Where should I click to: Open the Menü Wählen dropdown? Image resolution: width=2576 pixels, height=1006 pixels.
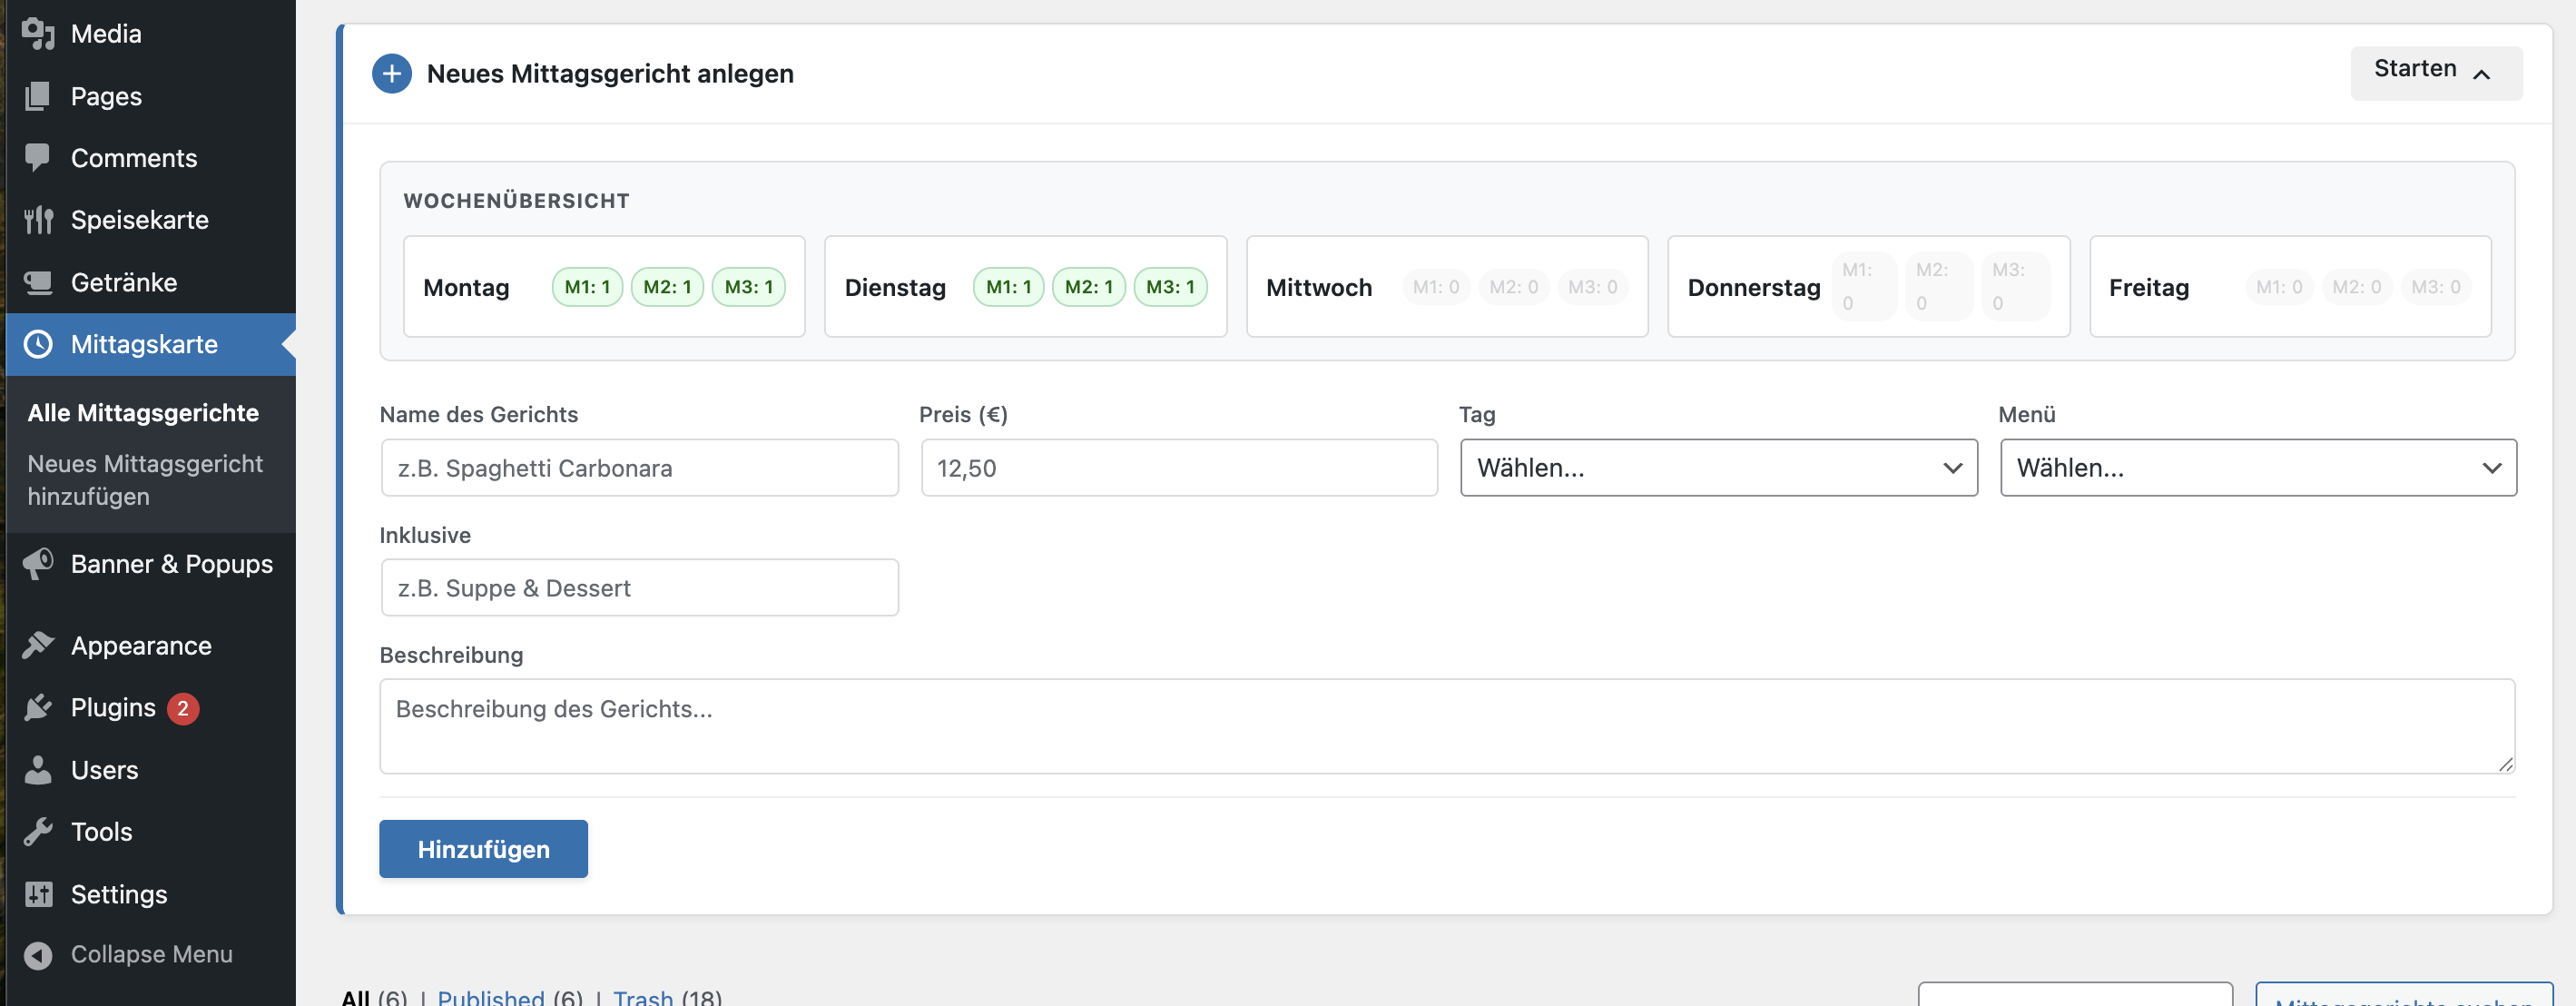(2258, 467)
